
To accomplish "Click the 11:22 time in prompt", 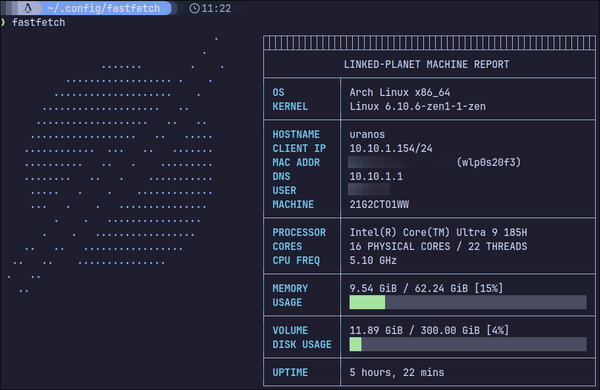I will pyautogui.click(x=216, y=8).
